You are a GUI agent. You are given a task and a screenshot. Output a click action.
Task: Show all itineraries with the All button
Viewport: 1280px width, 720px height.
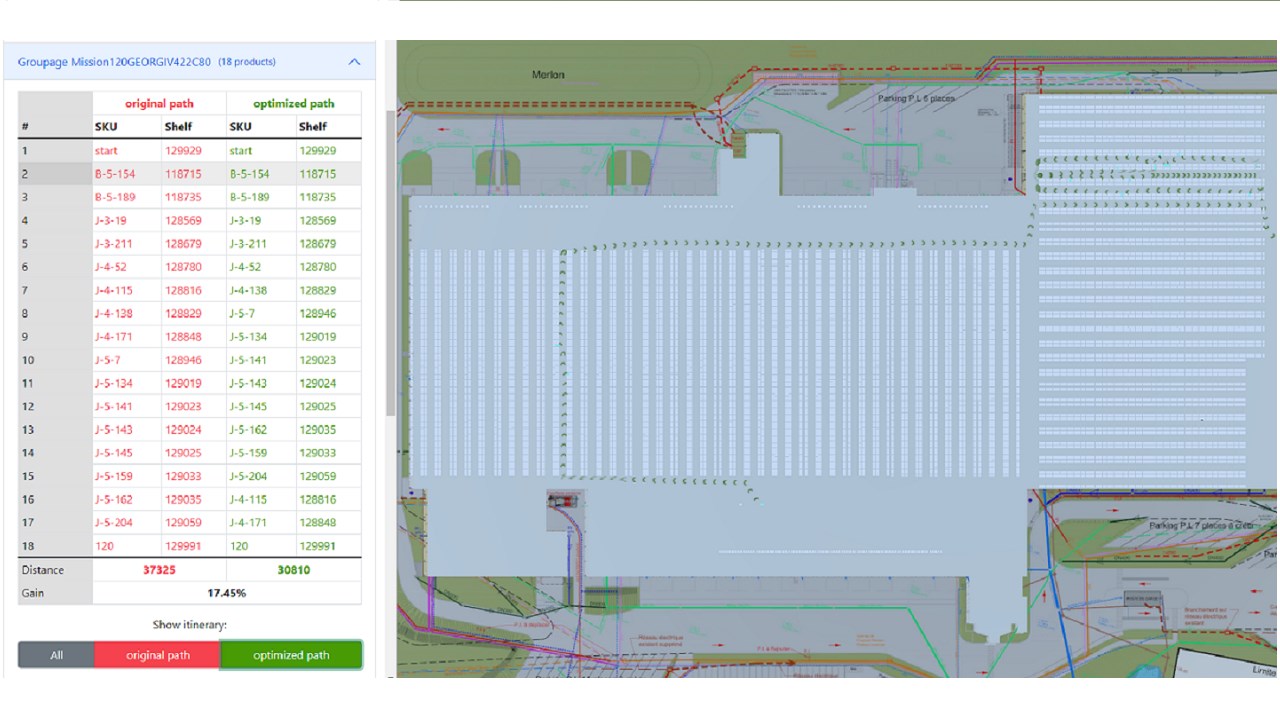[x=56, y=655]
